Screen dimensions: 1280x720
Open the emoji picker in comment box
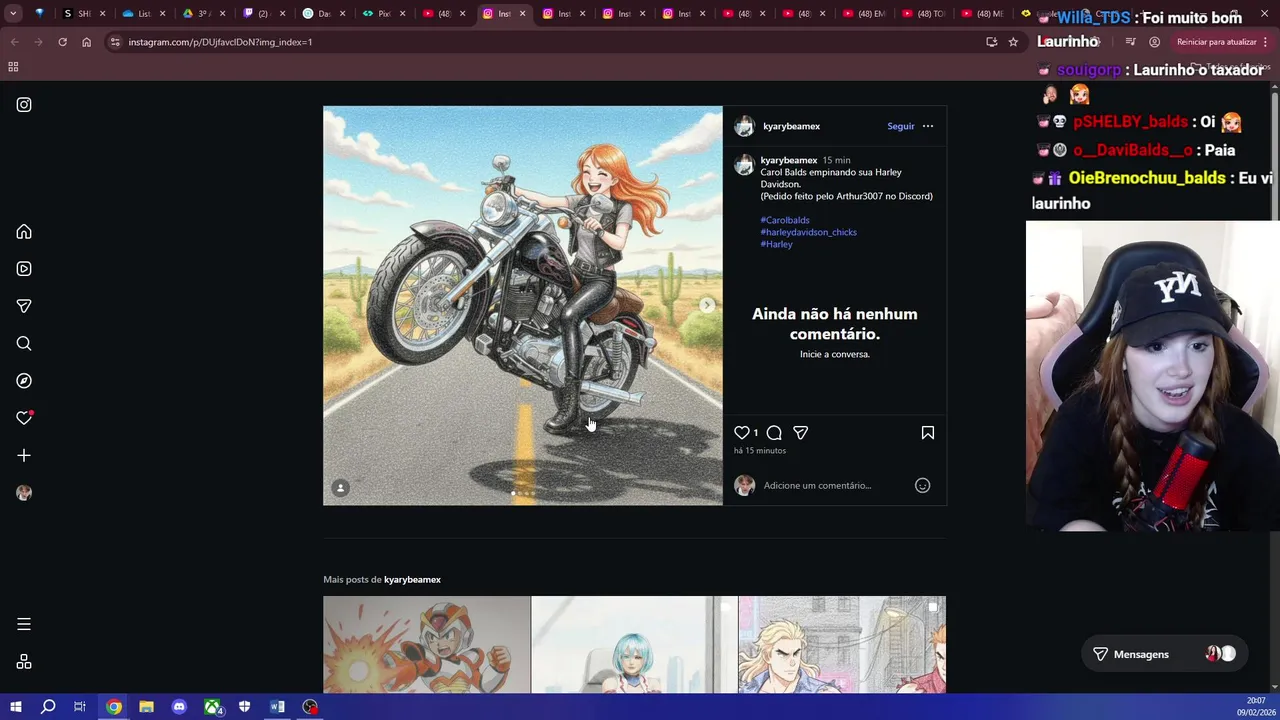point(922,486)
